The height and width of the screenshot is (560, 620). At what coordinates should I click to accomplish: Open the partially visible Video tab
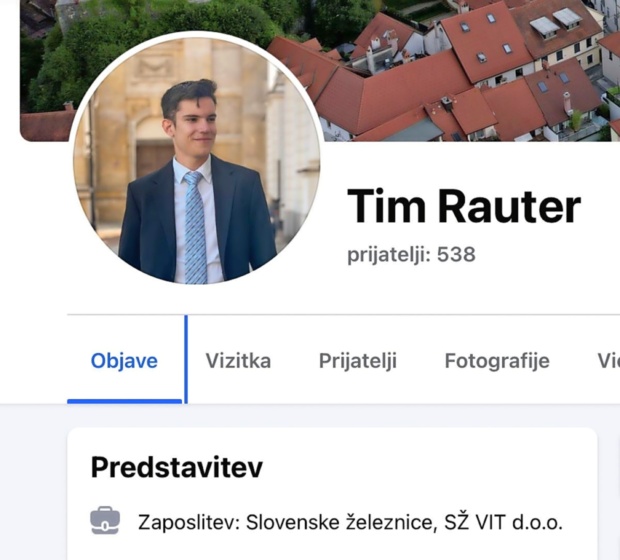pos(608,361)
